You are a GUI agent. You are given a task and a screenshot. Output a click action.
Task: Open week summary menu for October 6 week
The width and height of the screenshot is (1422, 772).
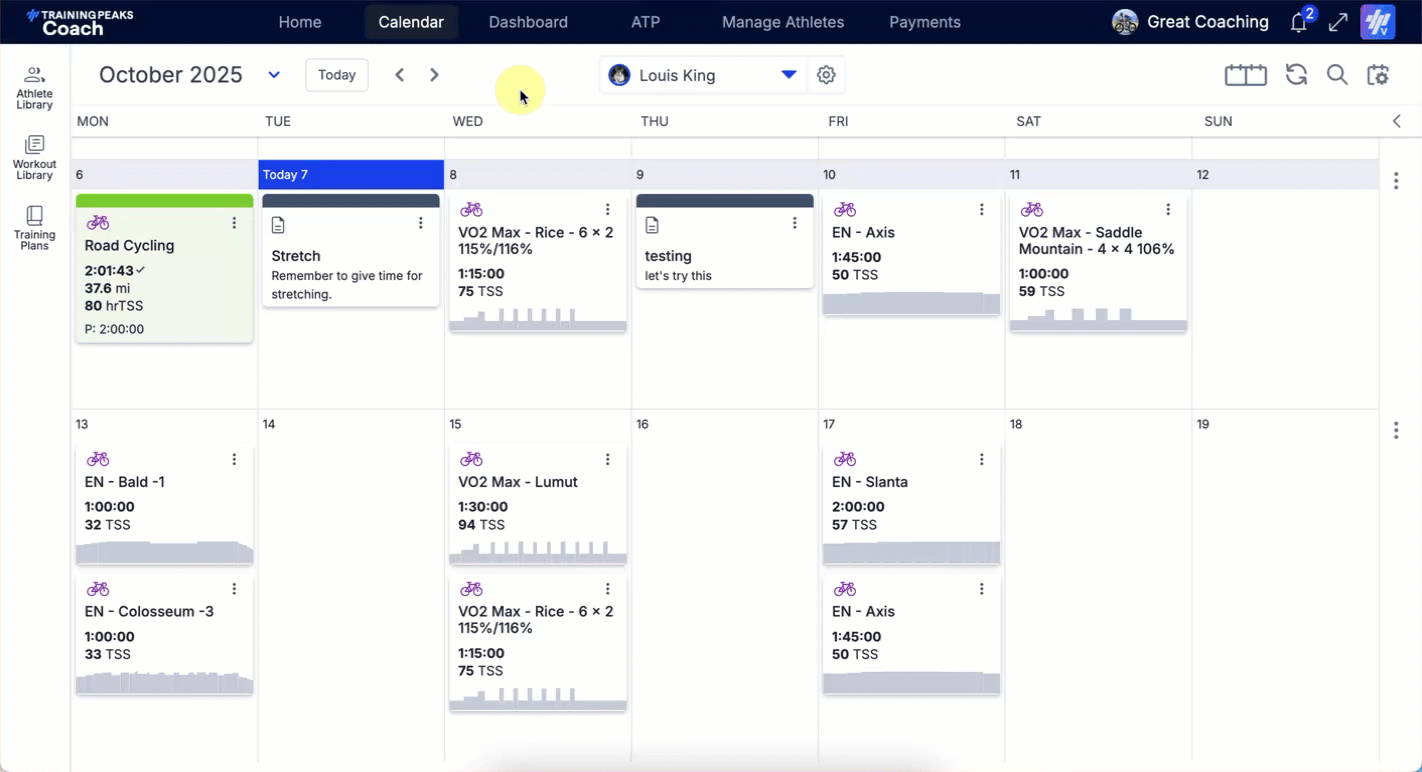(x=1396, y=181)
